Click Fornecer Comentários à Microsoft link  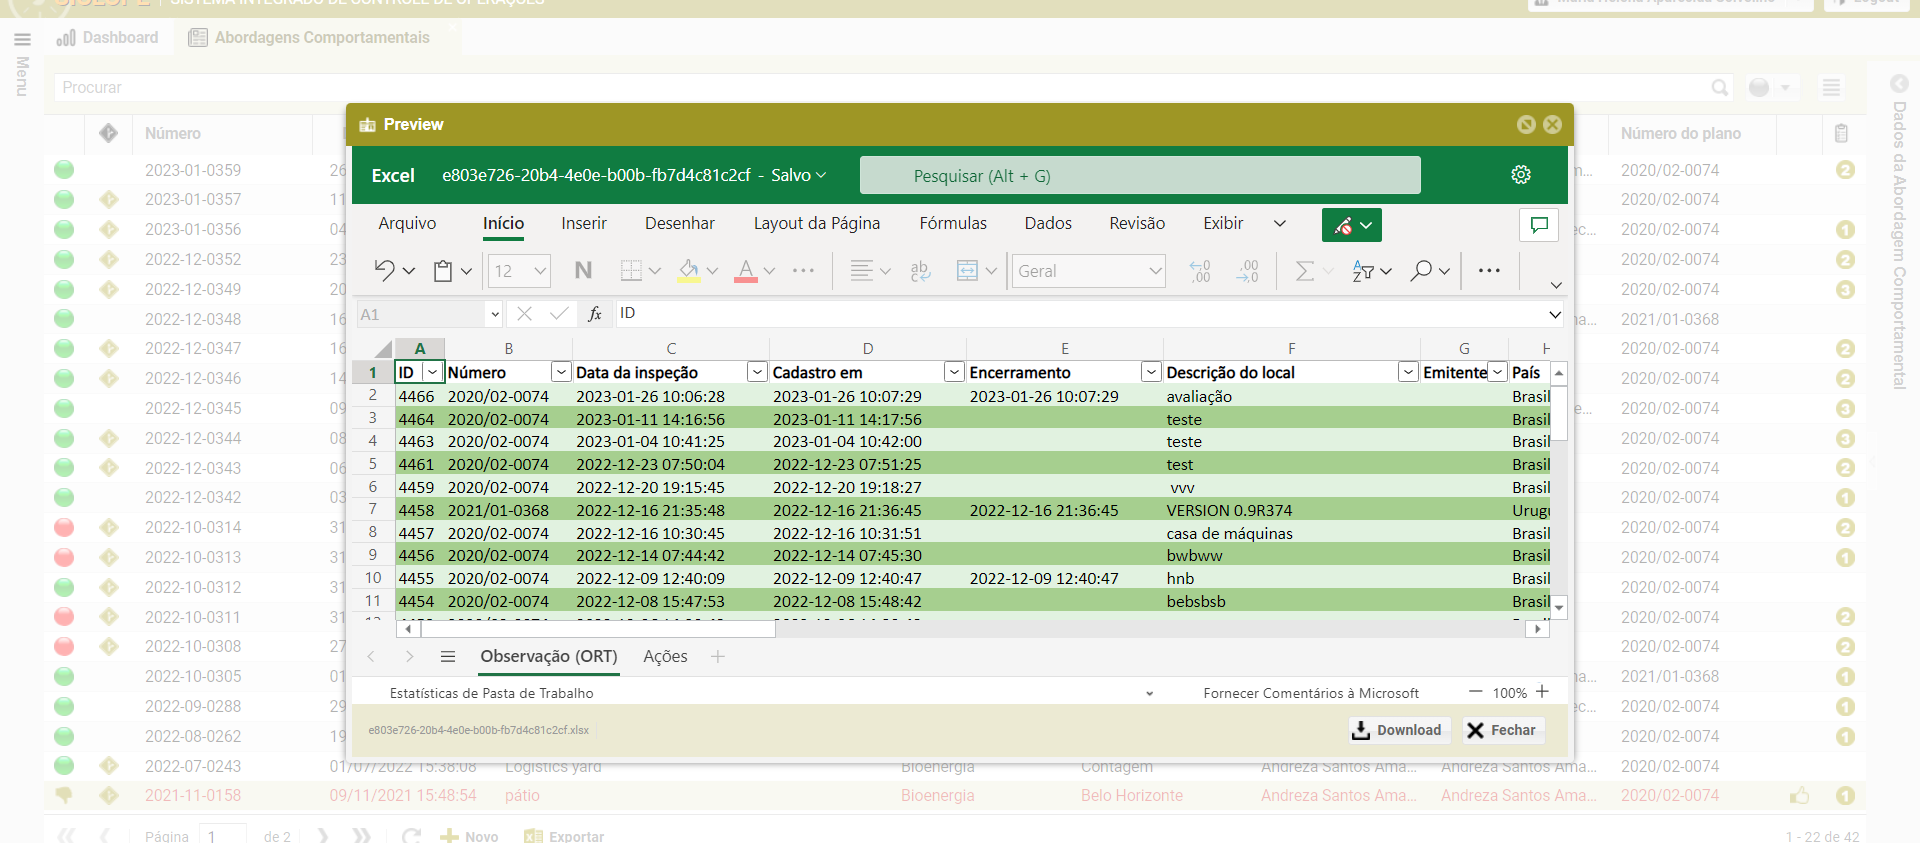pyautogui.click(x=1311, y=693)
